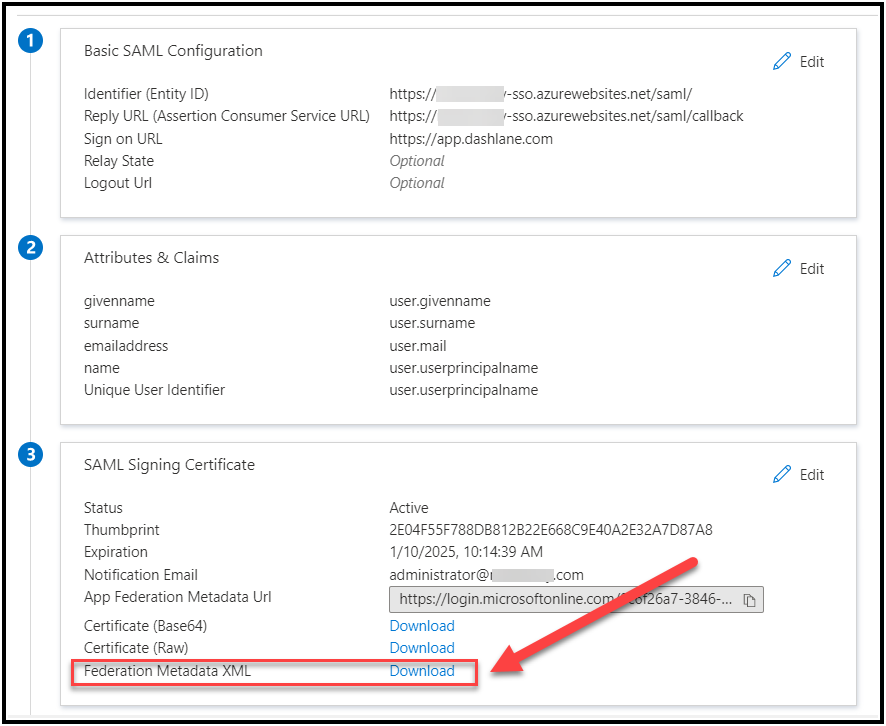
Task: Select the step 2 circle badge
Action: pos(31,248)
